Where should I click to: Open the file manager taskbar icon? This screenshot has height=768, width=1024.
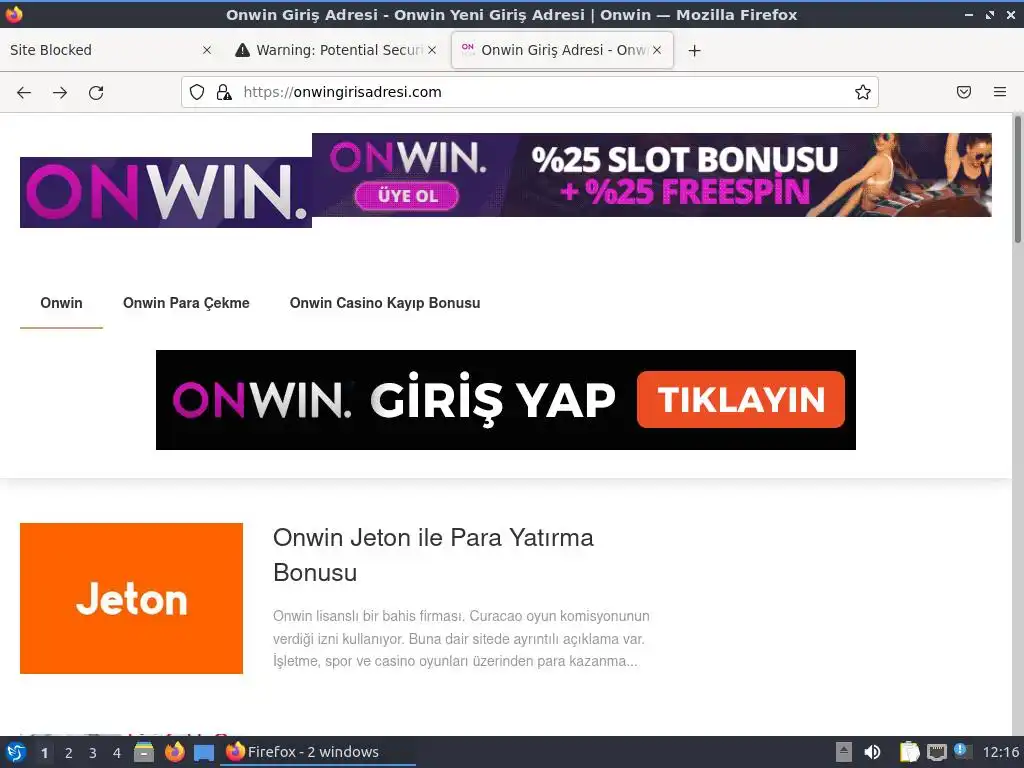144,752
